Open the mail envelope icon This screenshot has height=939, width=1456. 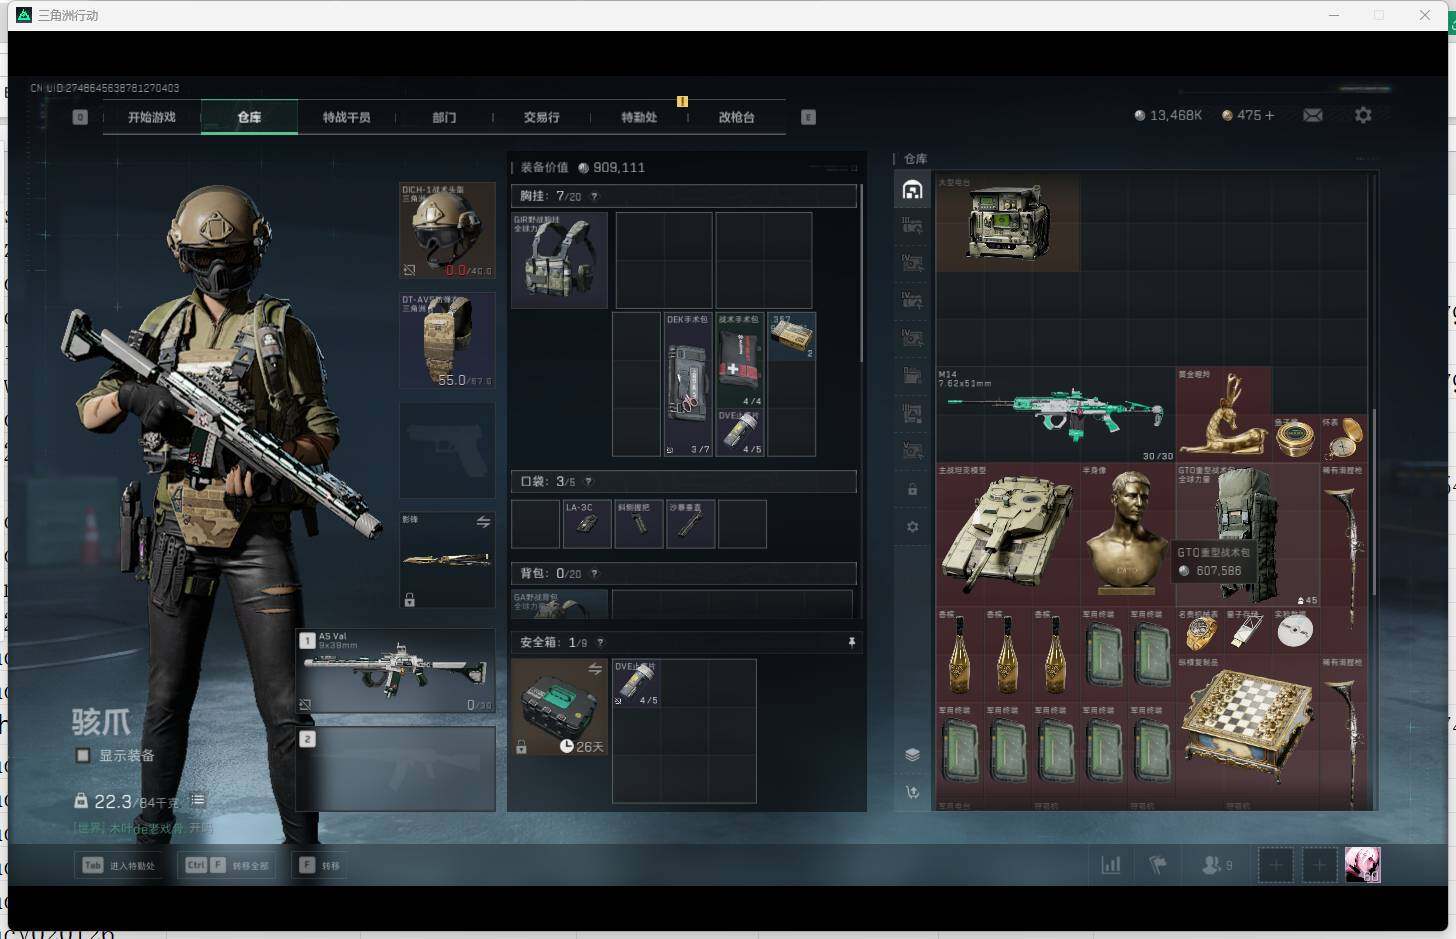[1313, 116]
